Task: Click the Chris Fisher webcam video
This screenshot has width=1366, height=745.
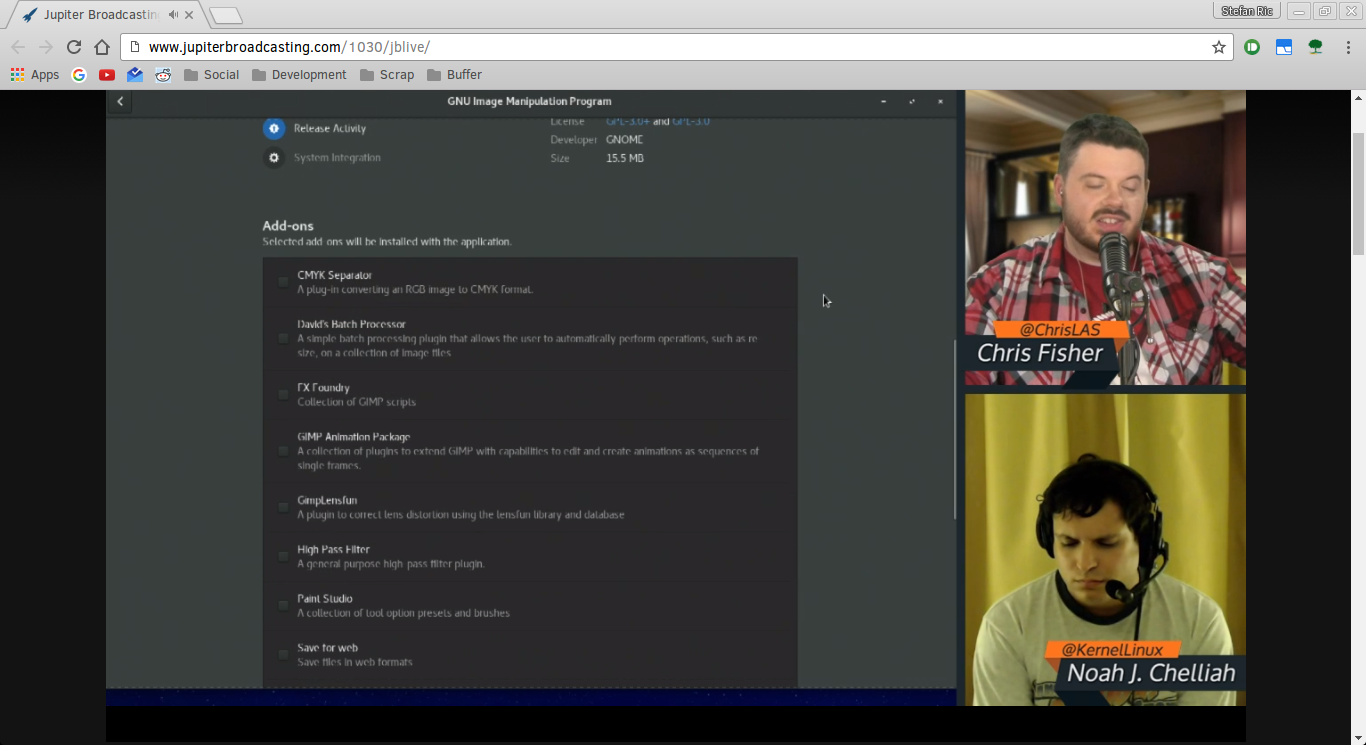Action: coord(1105,238)
